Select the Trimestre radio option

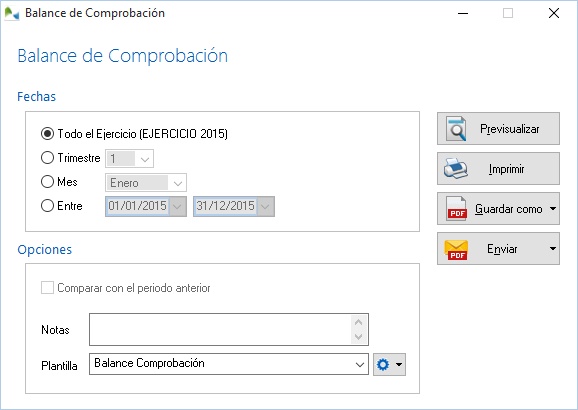point(47,158)
